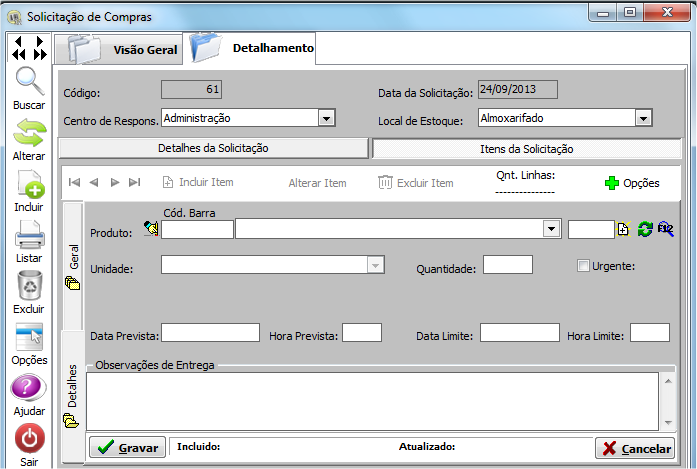Click the Listar printer icon
Viewport: 697px width, 469px height.
pos(28,237)
